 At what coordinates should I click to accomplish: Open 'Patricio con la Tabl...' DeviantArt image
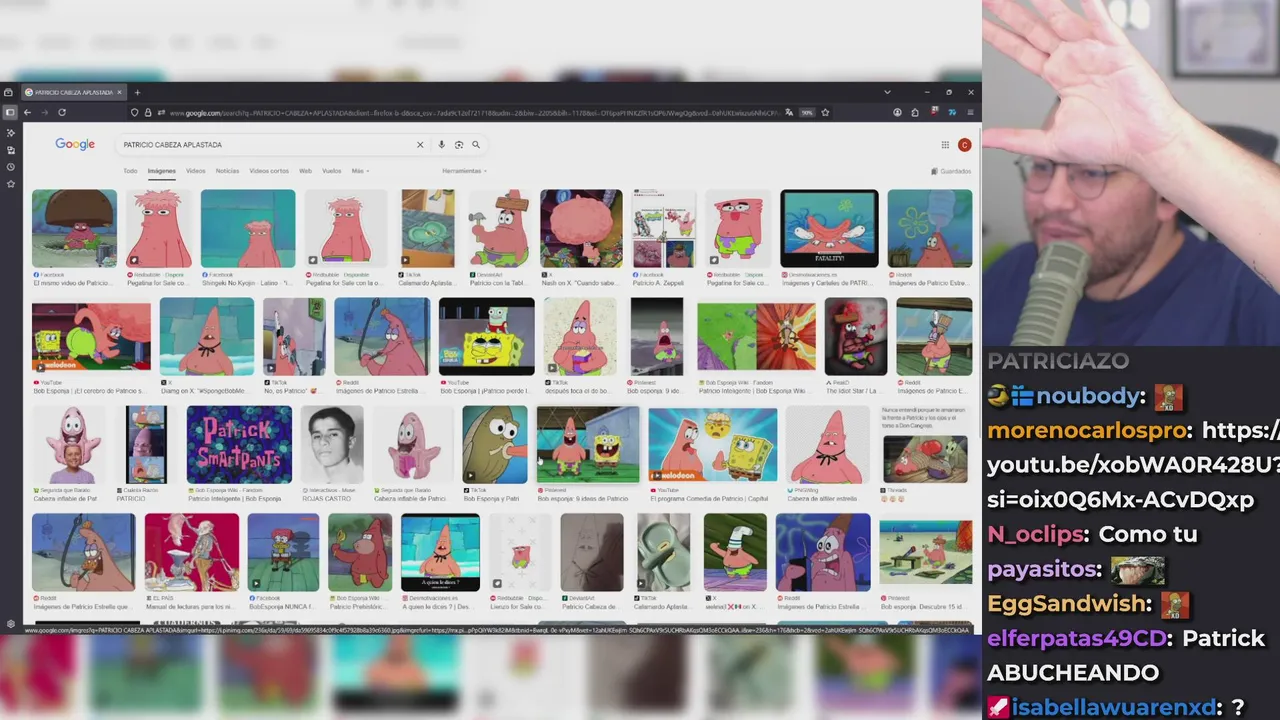pyautogui.click(x=498, y=229)
